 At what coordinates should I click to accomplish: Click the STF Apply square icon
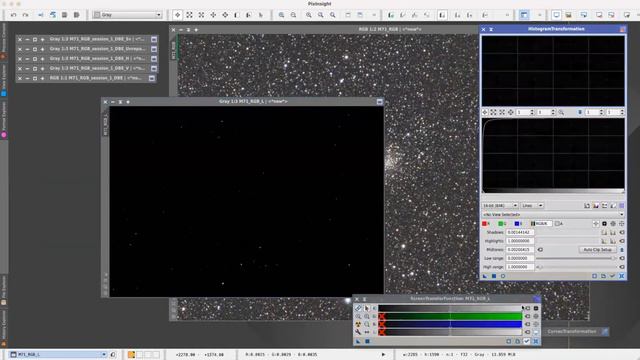click(367, 341)
